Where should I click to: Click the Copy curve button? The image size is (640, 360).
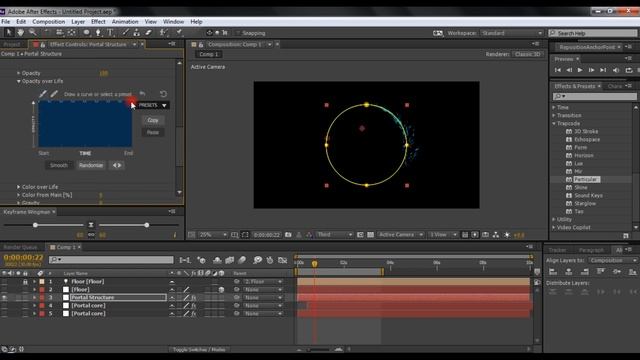[153, 120]
